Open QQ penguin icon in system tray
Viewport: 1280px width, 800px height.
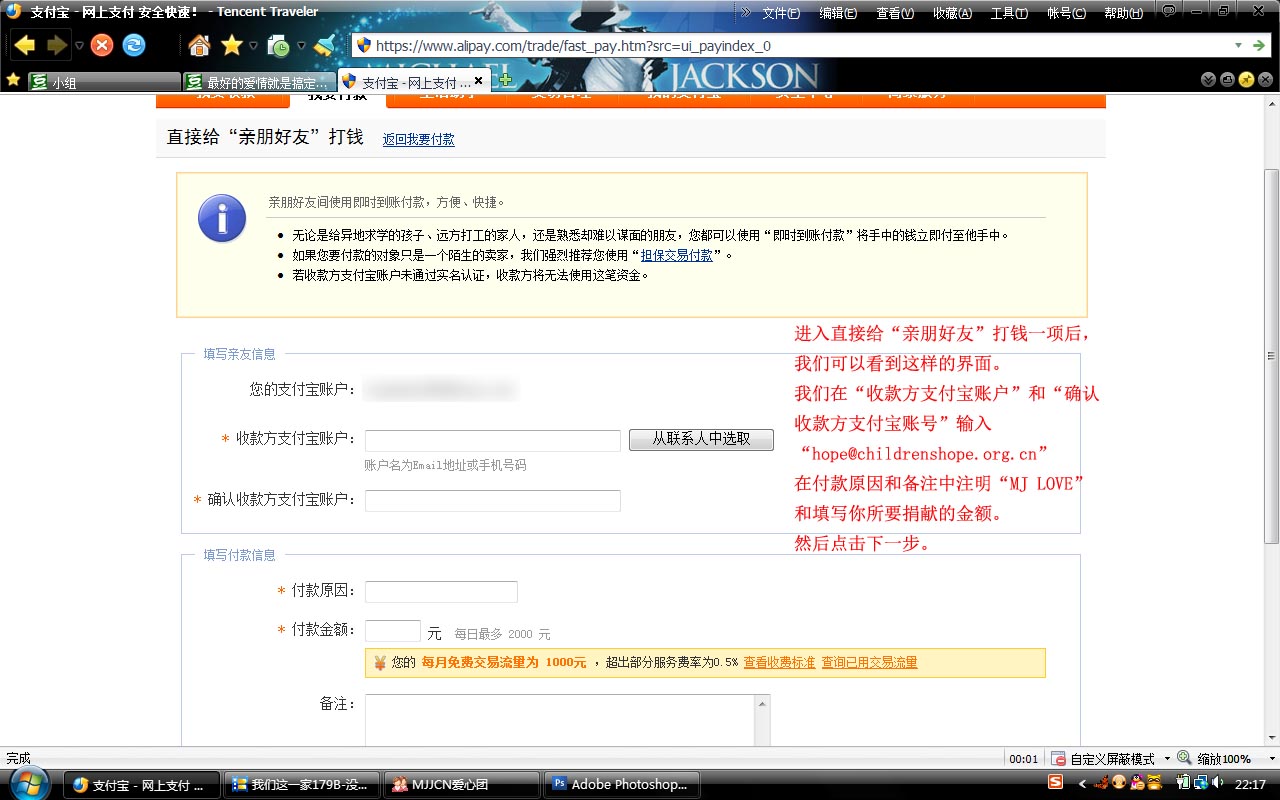coord(1136,785)
